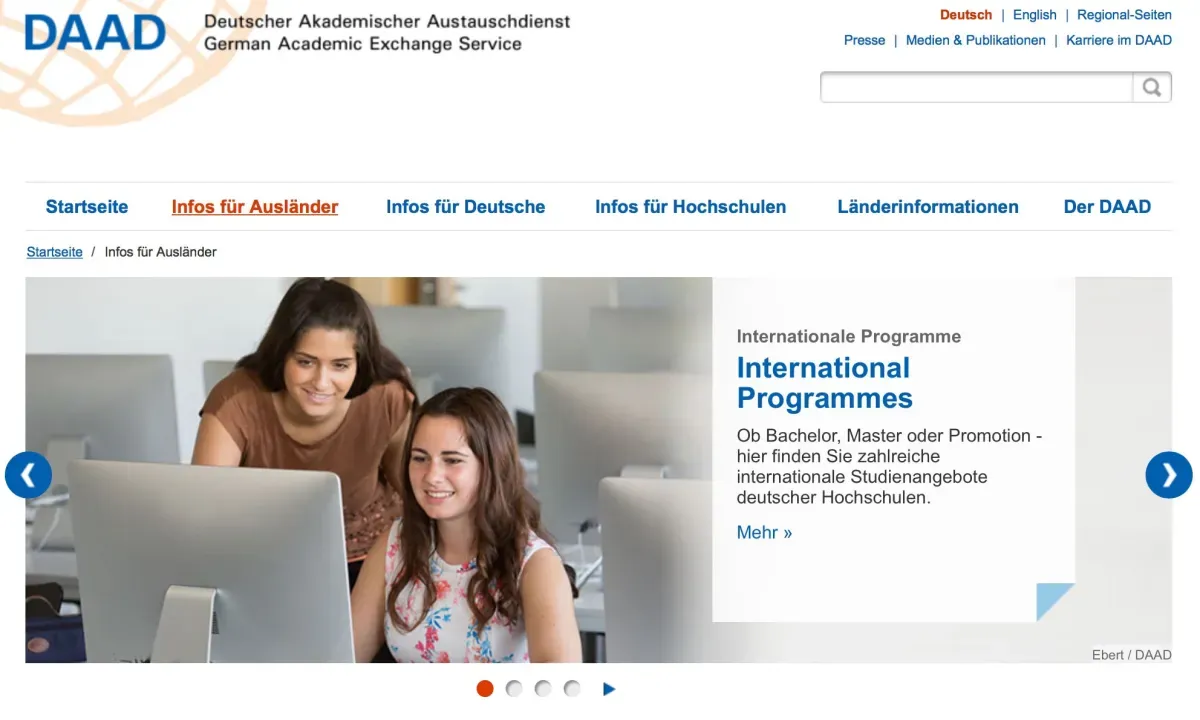Viewport: 1200px width, 720px height.
Task: Select the second slide indicator dot
Action: [514, 688]
